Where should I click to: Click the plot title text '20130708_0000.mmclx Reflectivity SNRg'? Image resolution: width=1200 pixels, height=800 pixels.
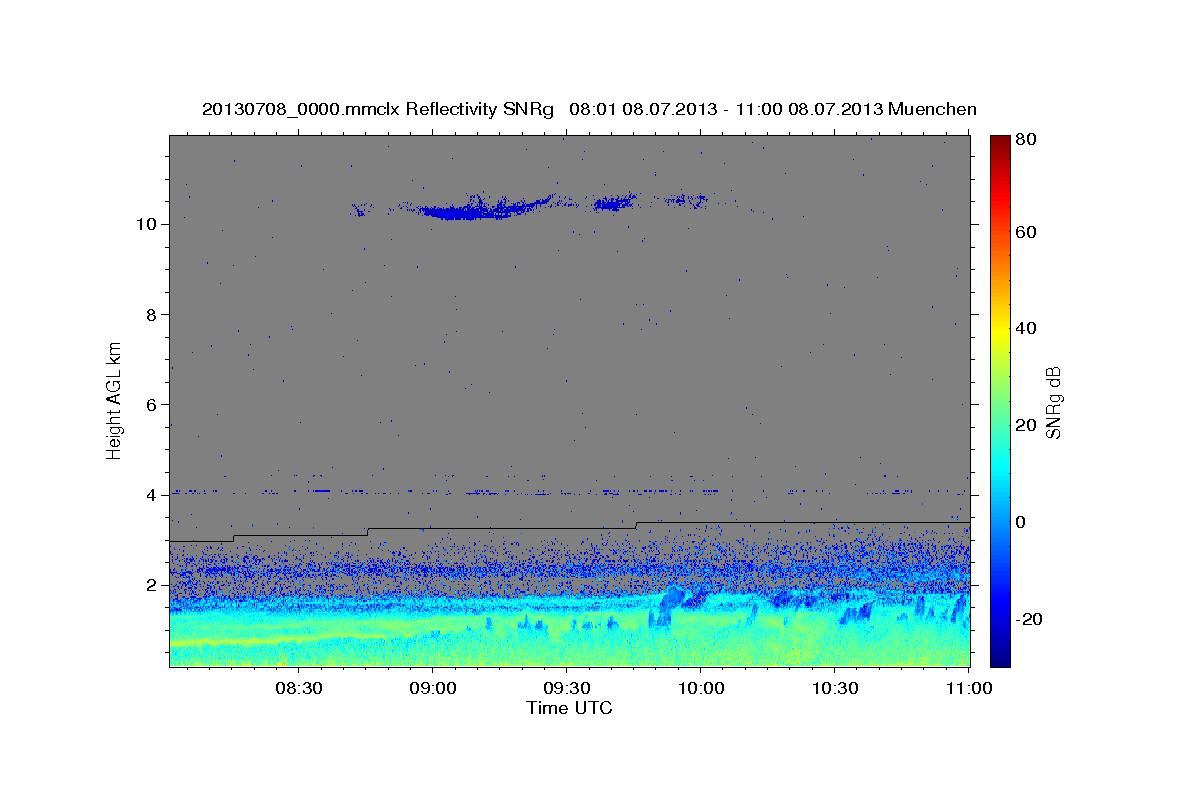[x=378, y=109]
